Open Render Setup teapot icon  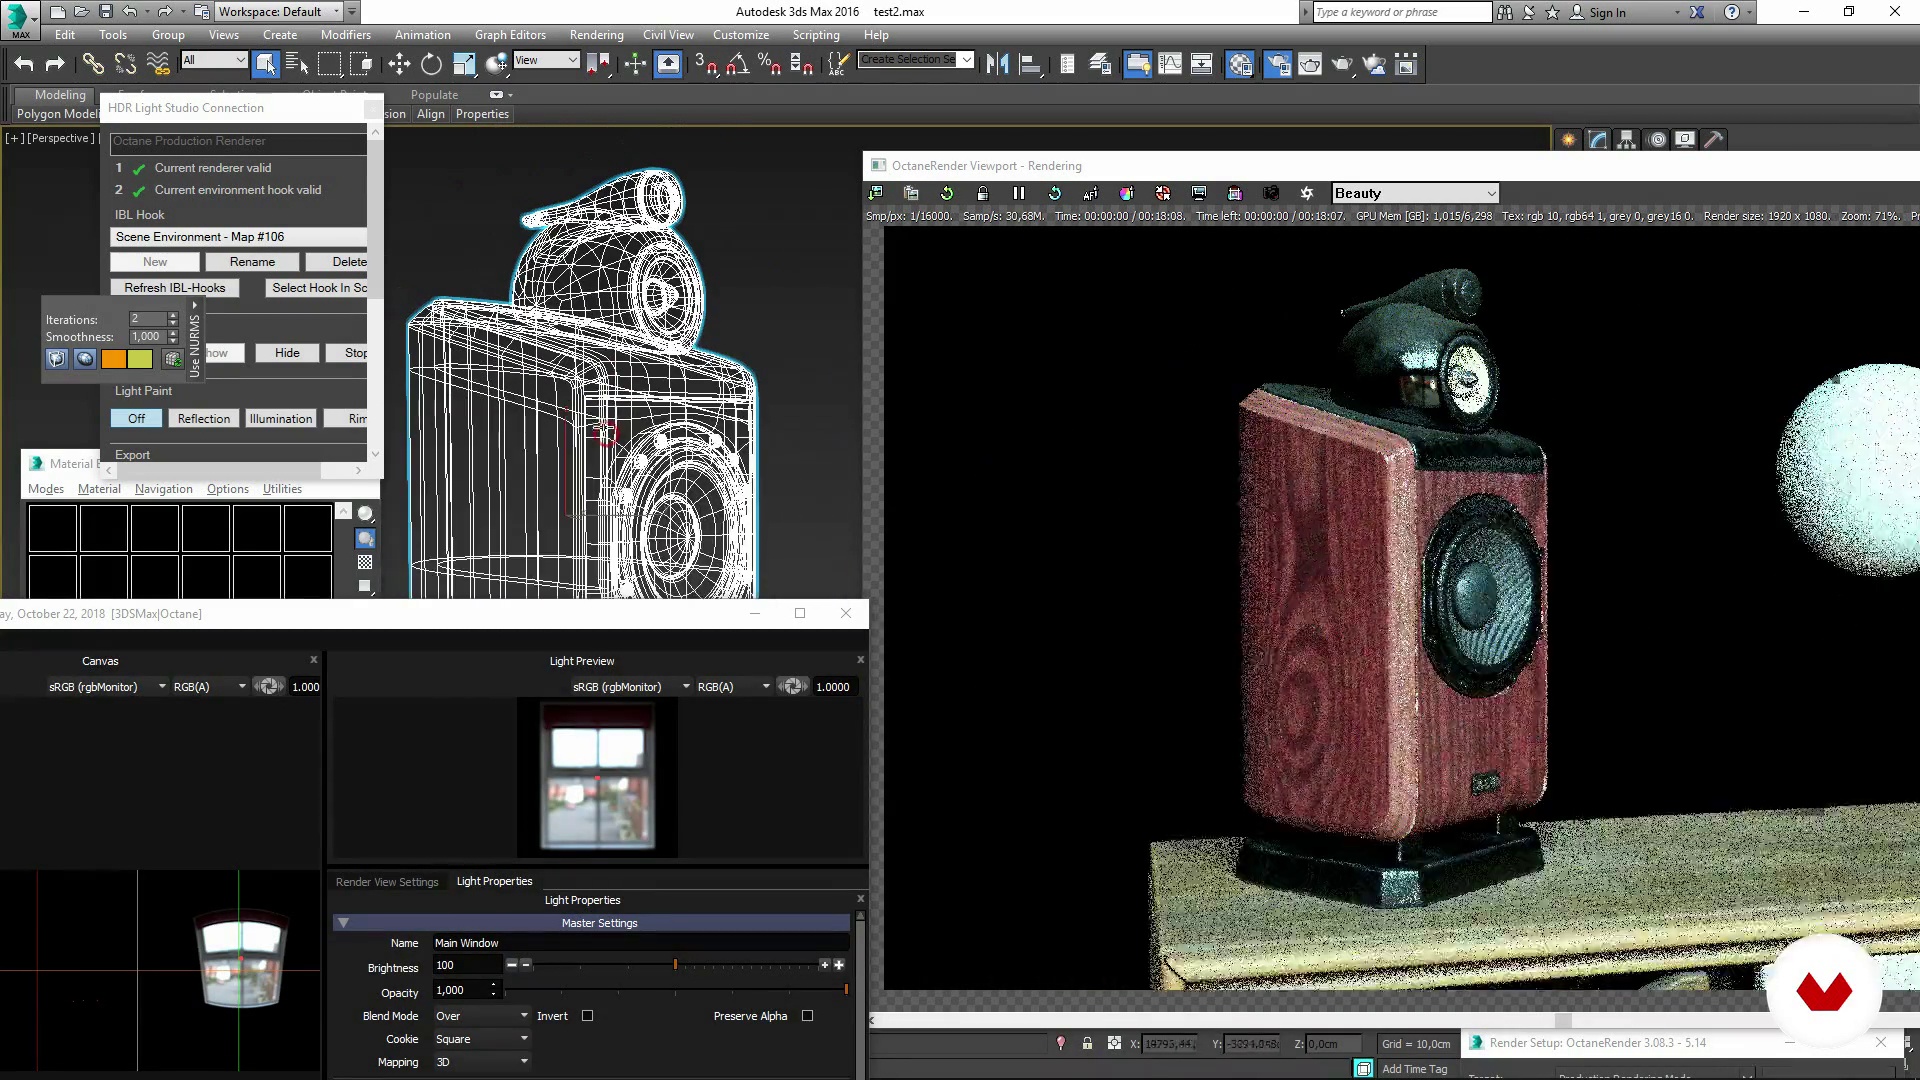[1278, 65]
